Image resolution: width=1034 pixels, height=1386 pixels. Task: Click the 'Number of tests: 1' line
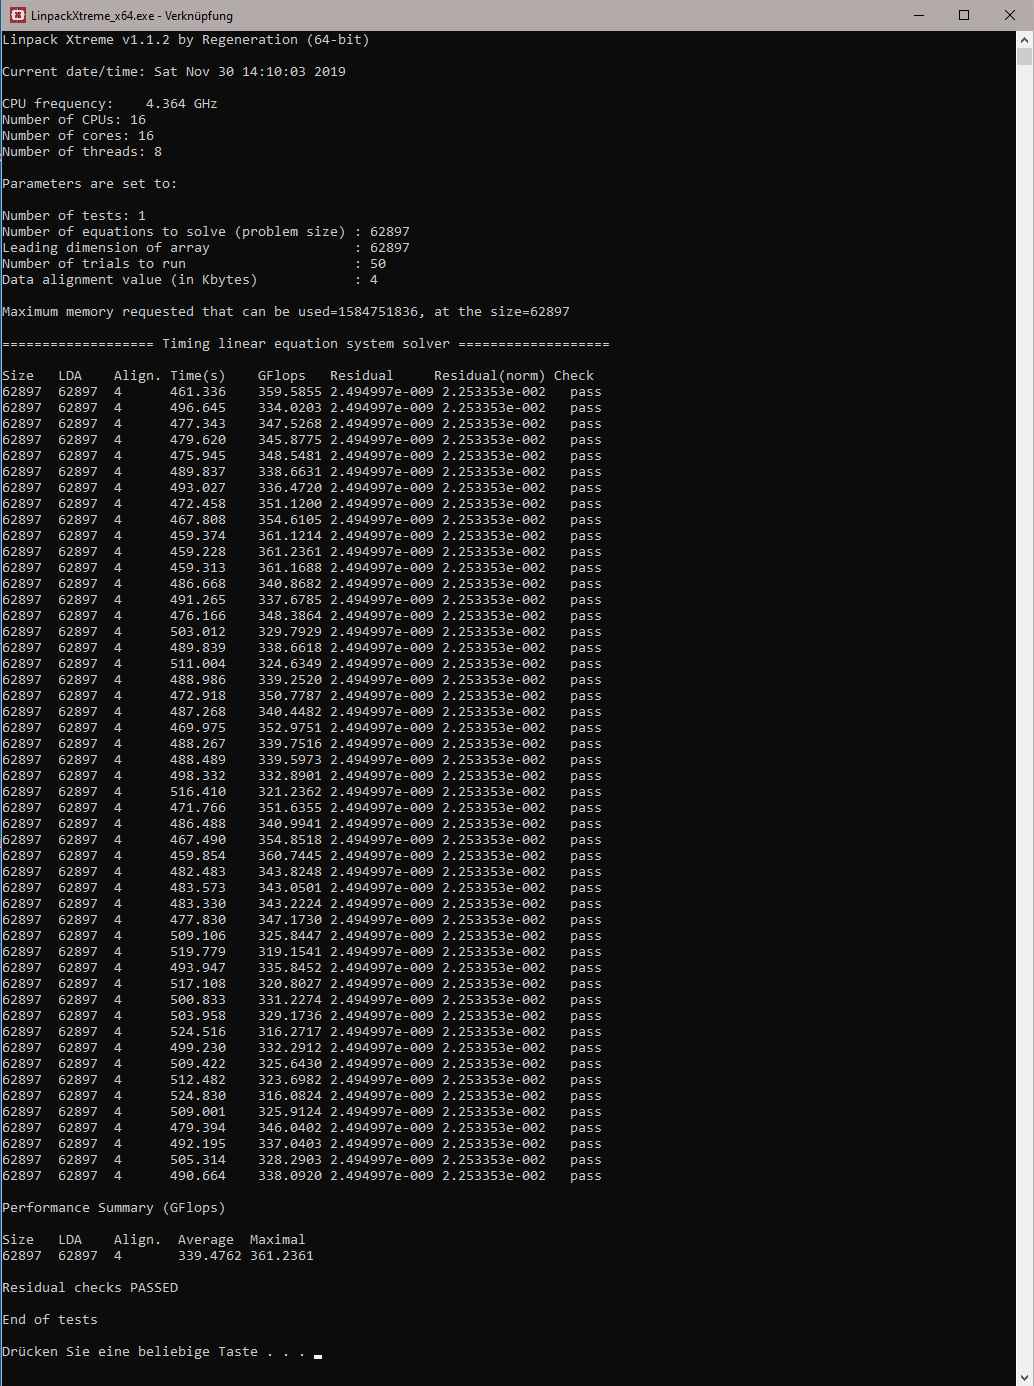[x=74, y=216]
